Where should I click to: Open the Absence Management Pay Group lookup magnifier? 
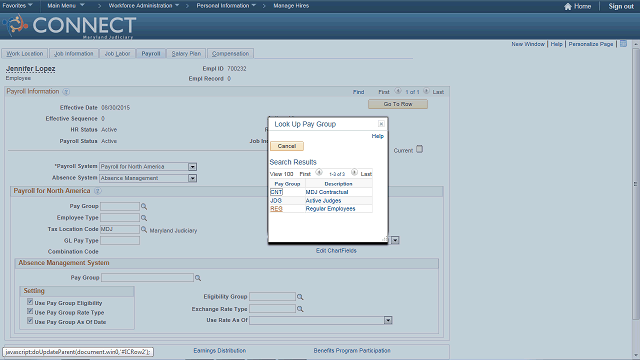coord(198,278)
